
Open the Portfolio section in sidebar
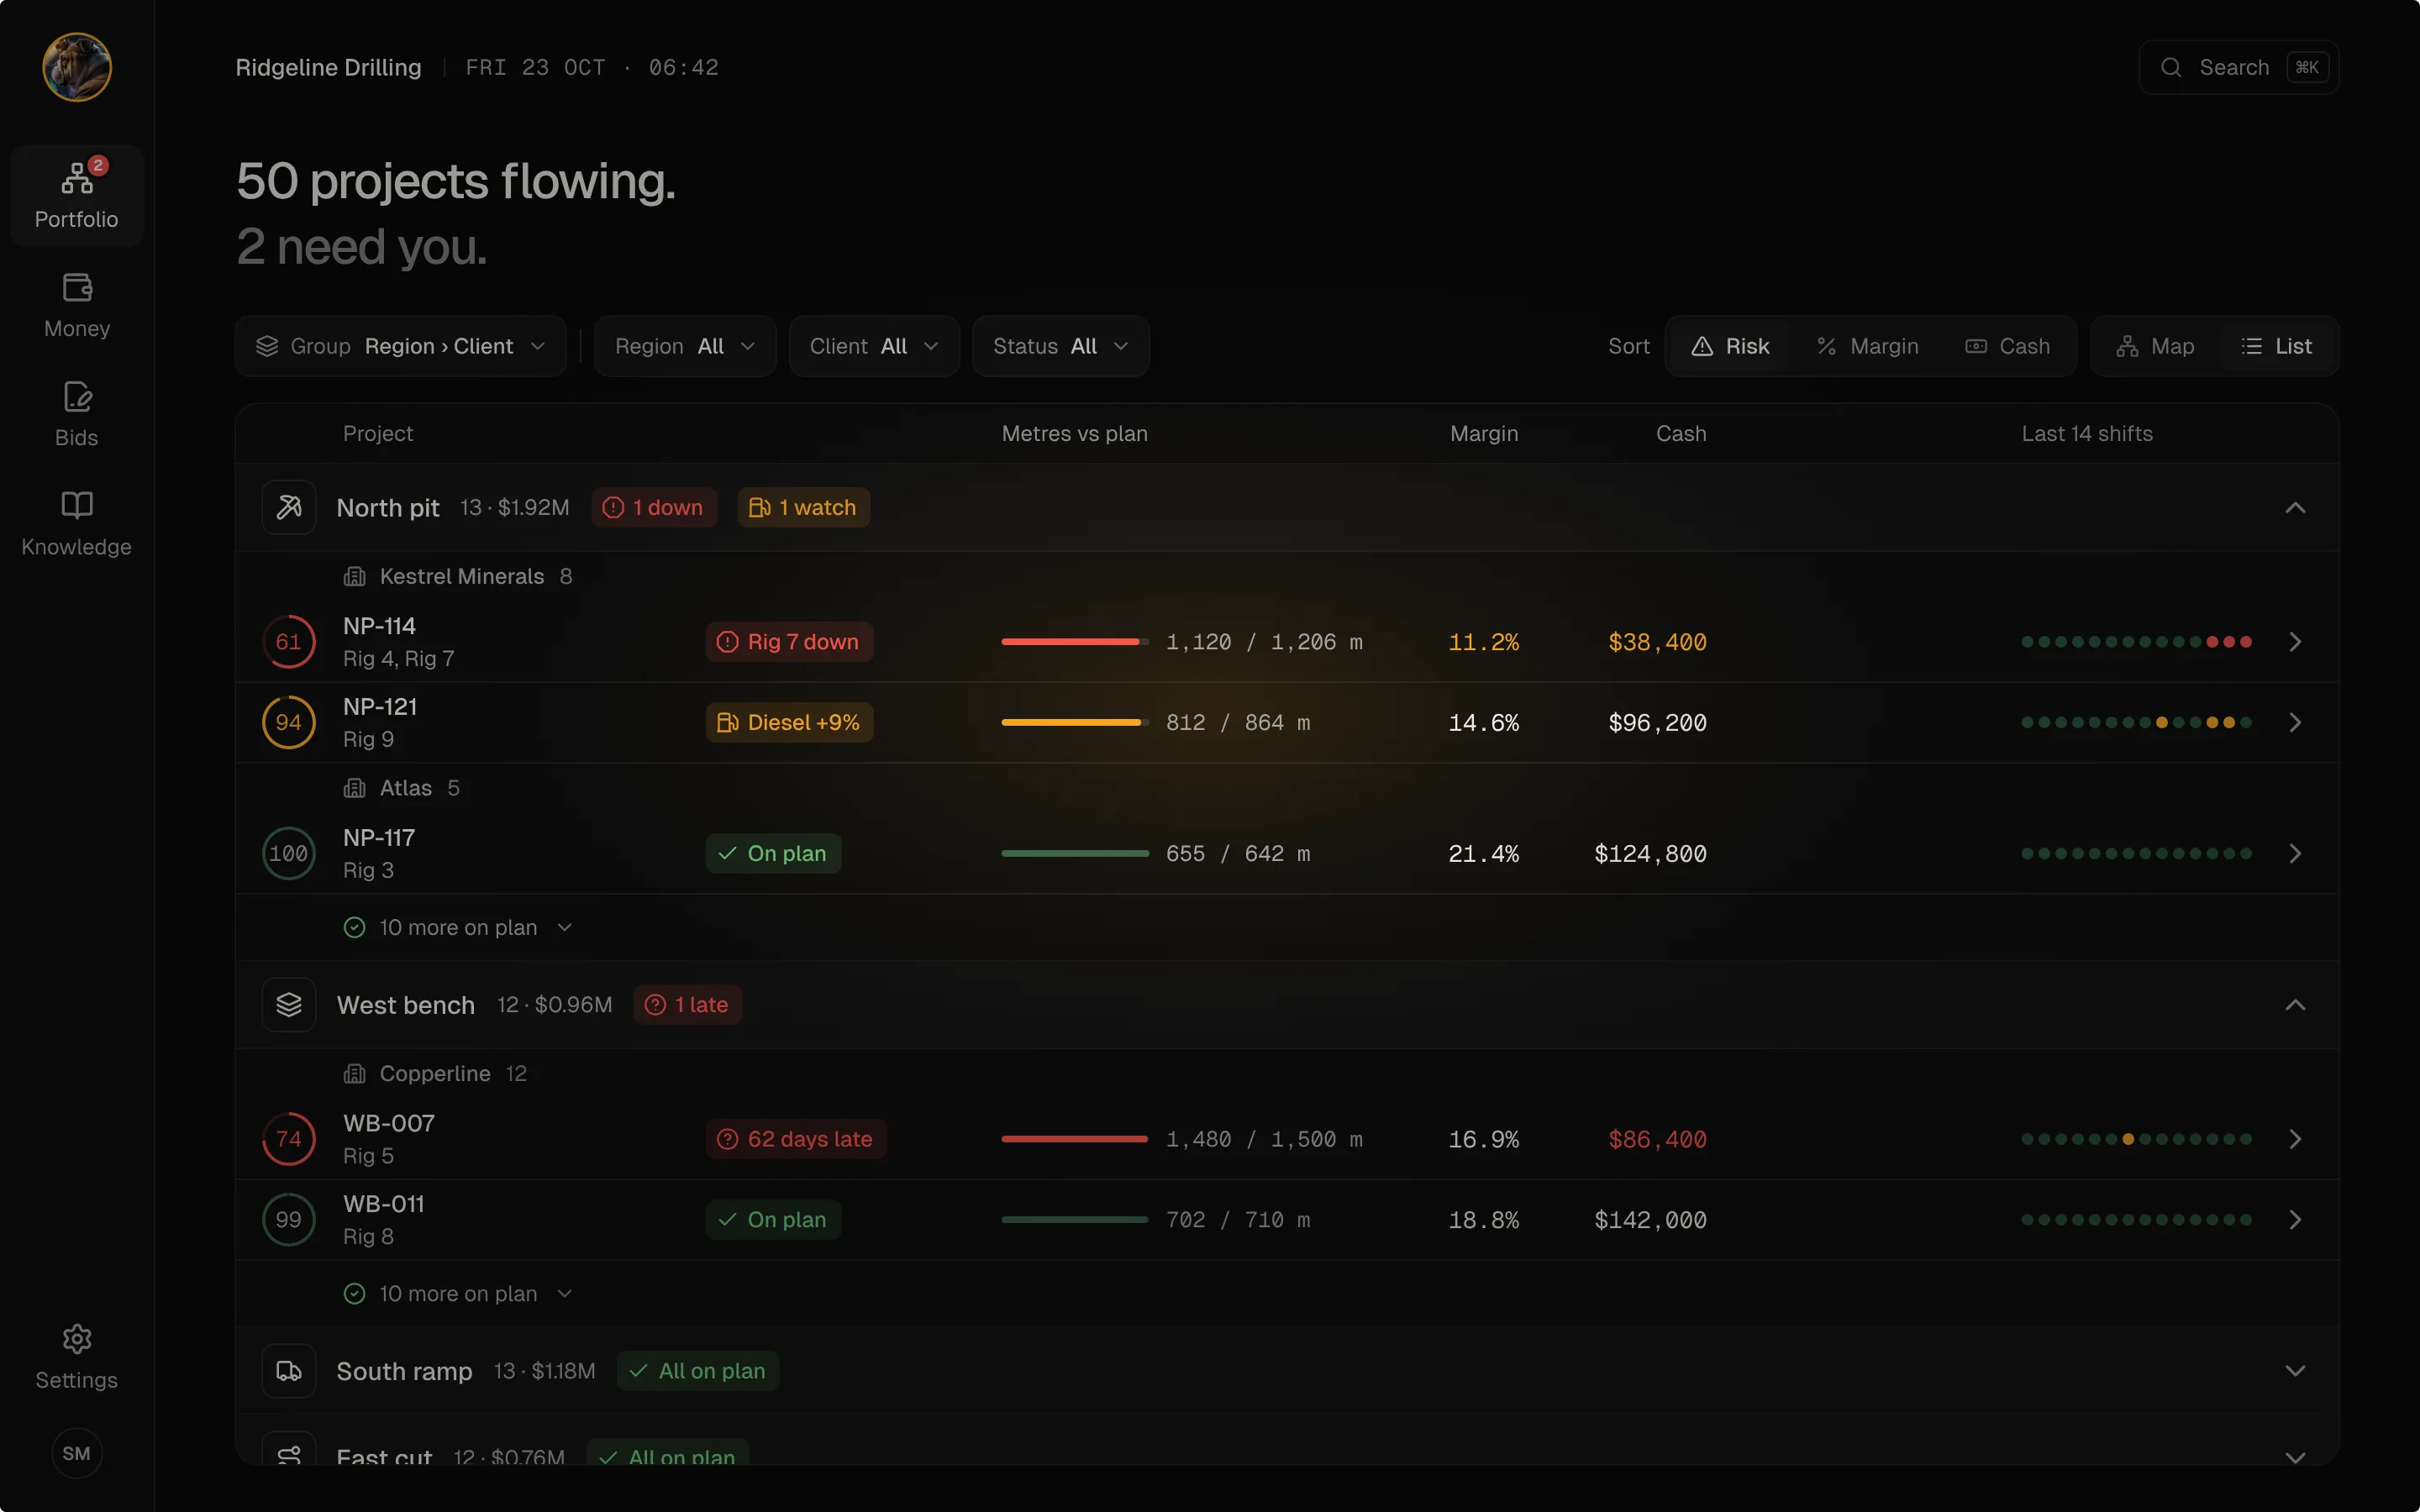click(x=77, y=196)
